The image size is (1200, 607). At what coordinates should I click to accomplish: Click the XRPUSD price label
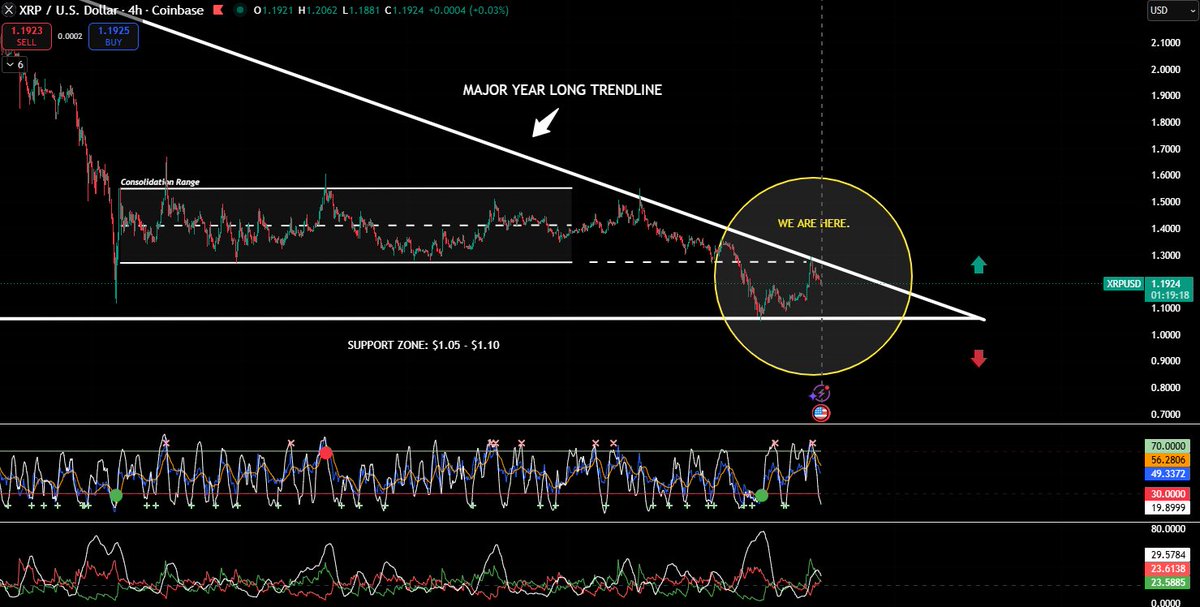(1124, 284)
